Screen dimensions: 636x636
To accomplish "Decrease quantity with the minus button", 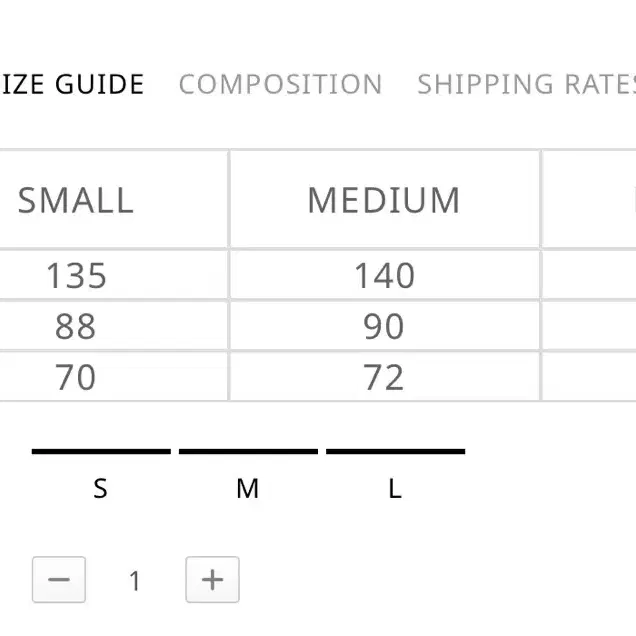I will pos(59,580).
